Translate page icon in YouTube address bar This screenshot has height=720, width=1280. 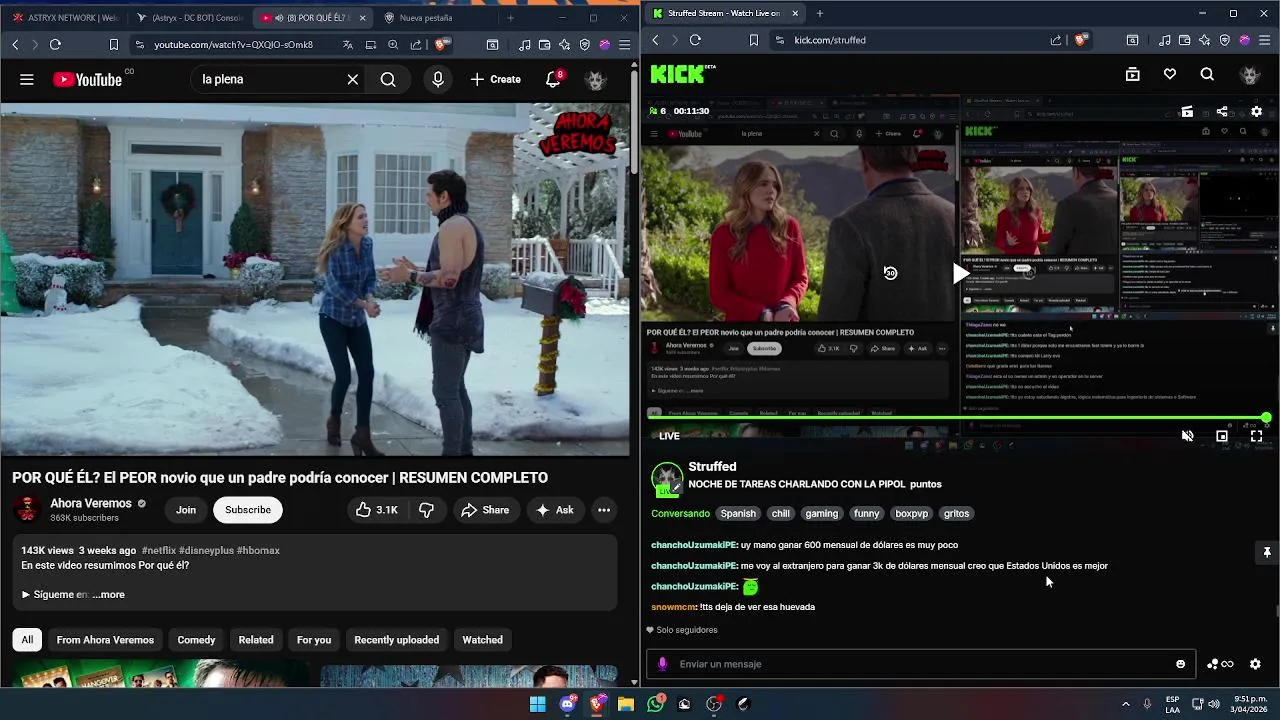point(348,44)
